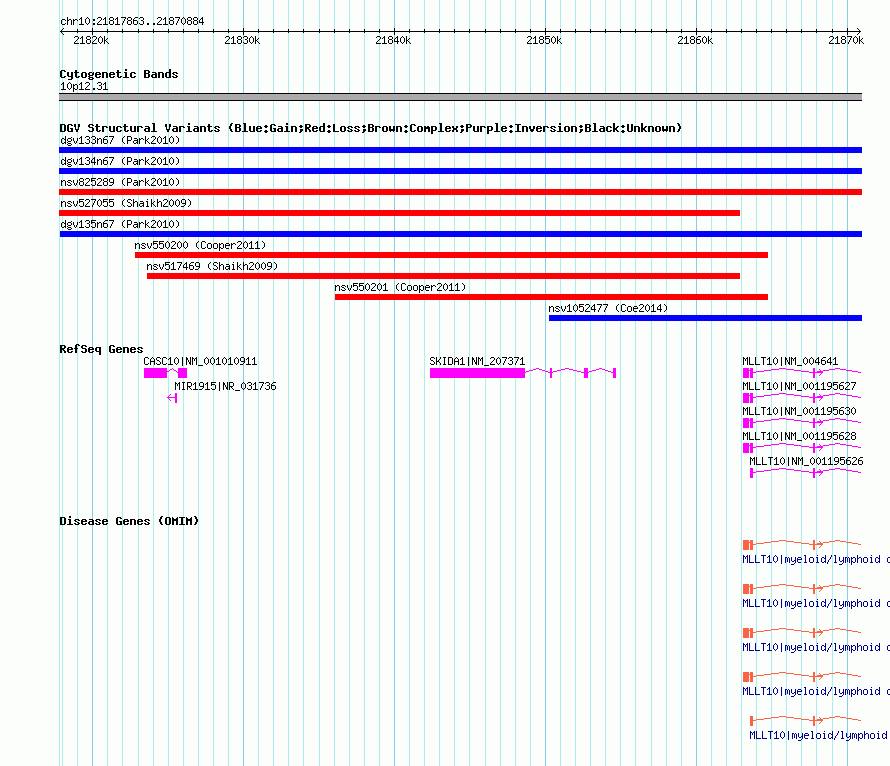Select the first orange OMIM MLLT10 gene glyph
This screenshot has height=766, width=890.
pos(801,545)
